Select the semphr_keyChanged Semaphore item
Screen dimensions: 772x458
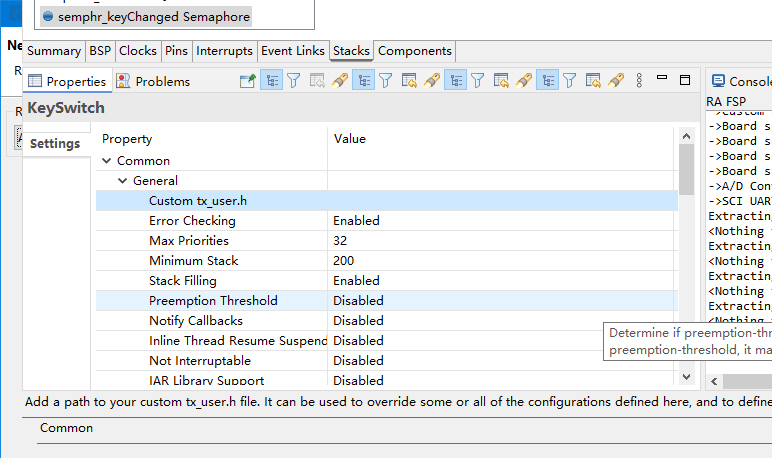tap(146, 16)
